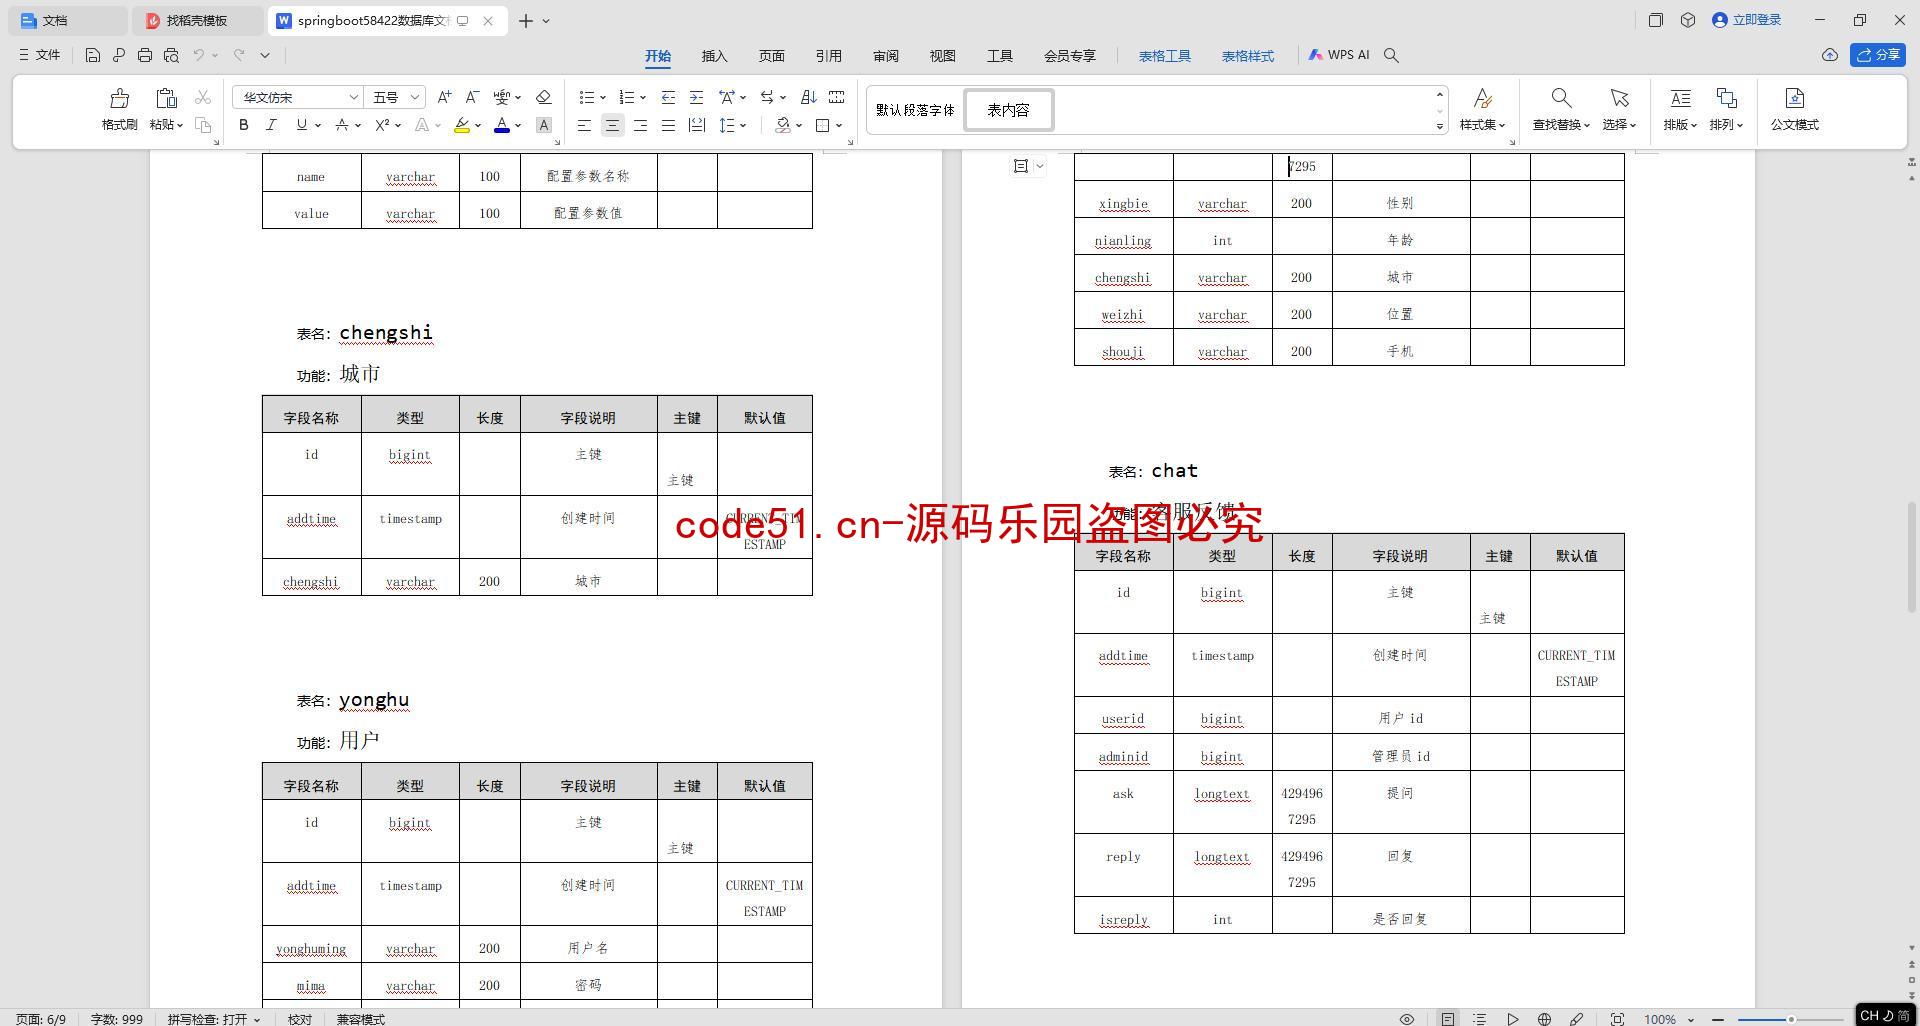Screen dimensions: 1920x1026
Task: Click the Undo arrow icon
Action: (199, 55)
